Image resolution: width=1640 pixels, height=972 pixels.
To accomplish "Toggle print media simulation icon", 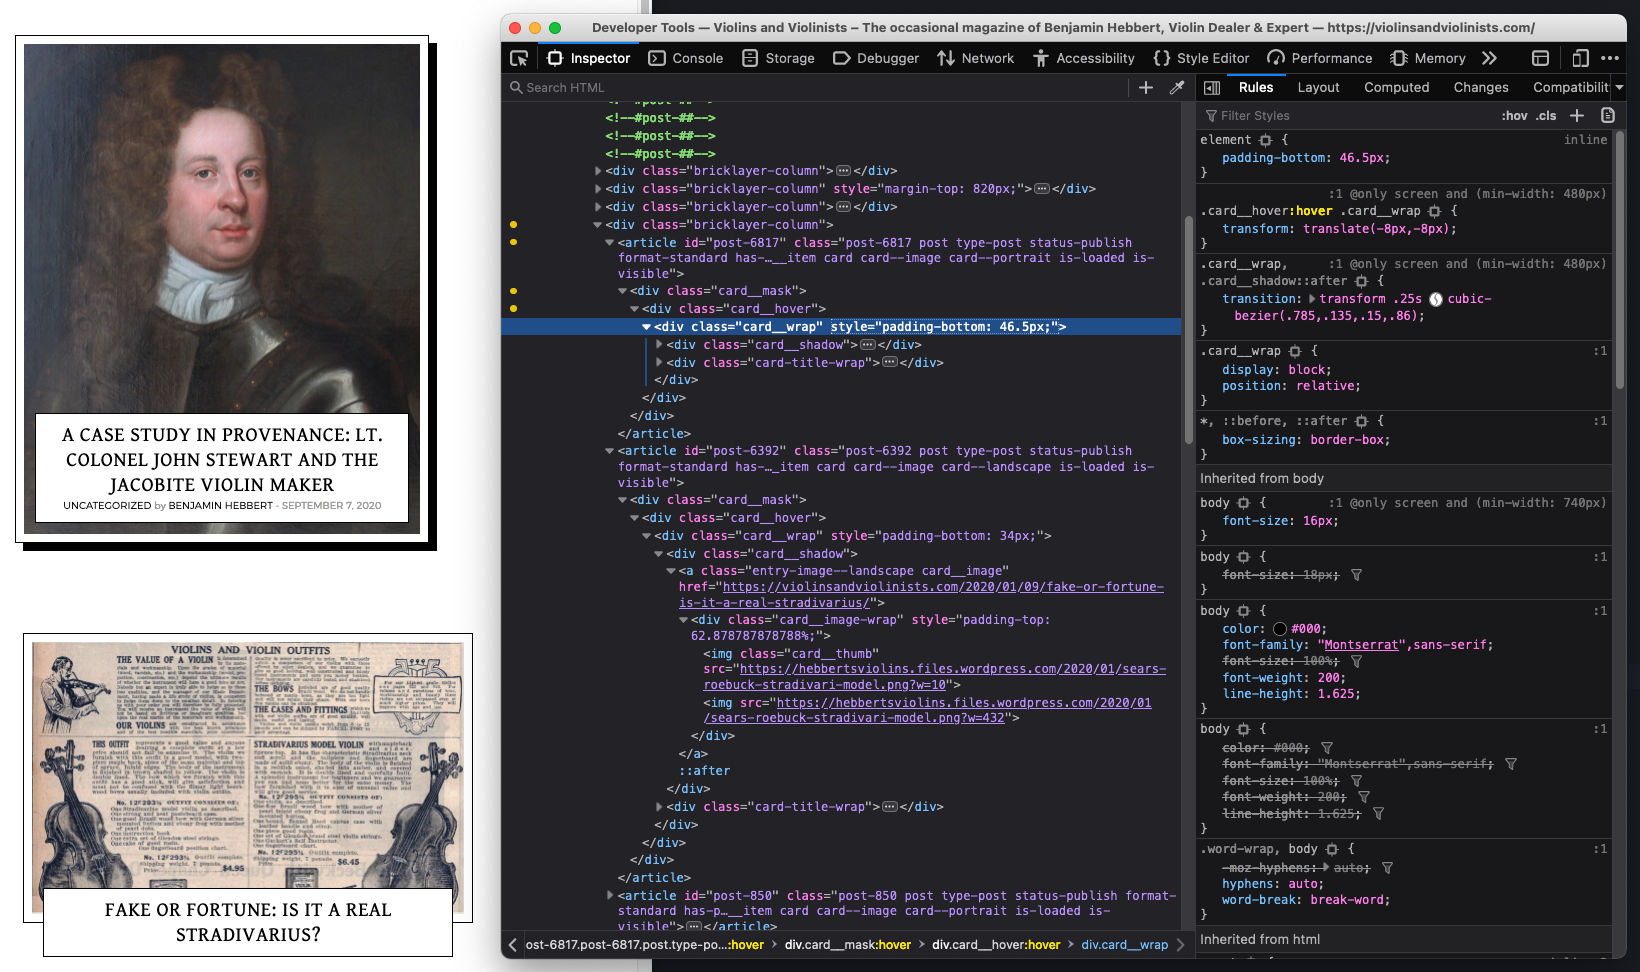I will click(1608, 116).
